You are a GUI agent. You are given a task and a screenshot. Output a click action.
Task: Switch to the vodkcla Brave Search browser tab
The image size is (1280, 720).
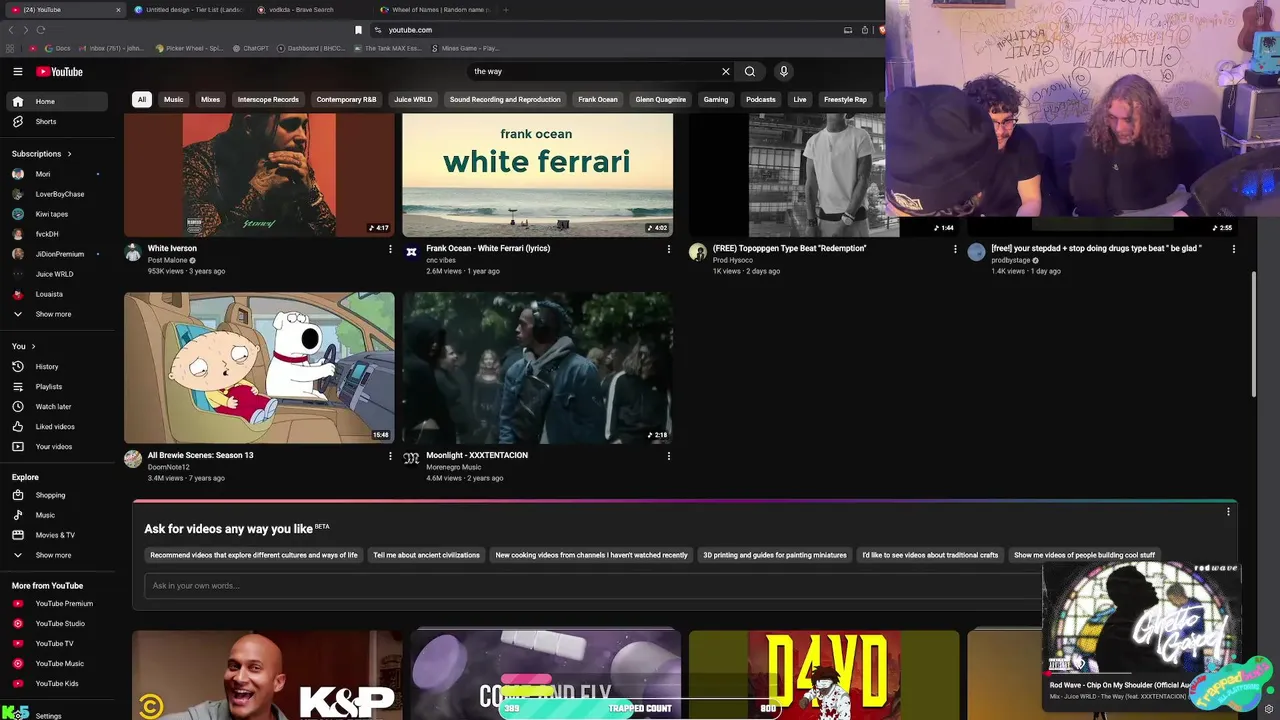click(310, 10)
